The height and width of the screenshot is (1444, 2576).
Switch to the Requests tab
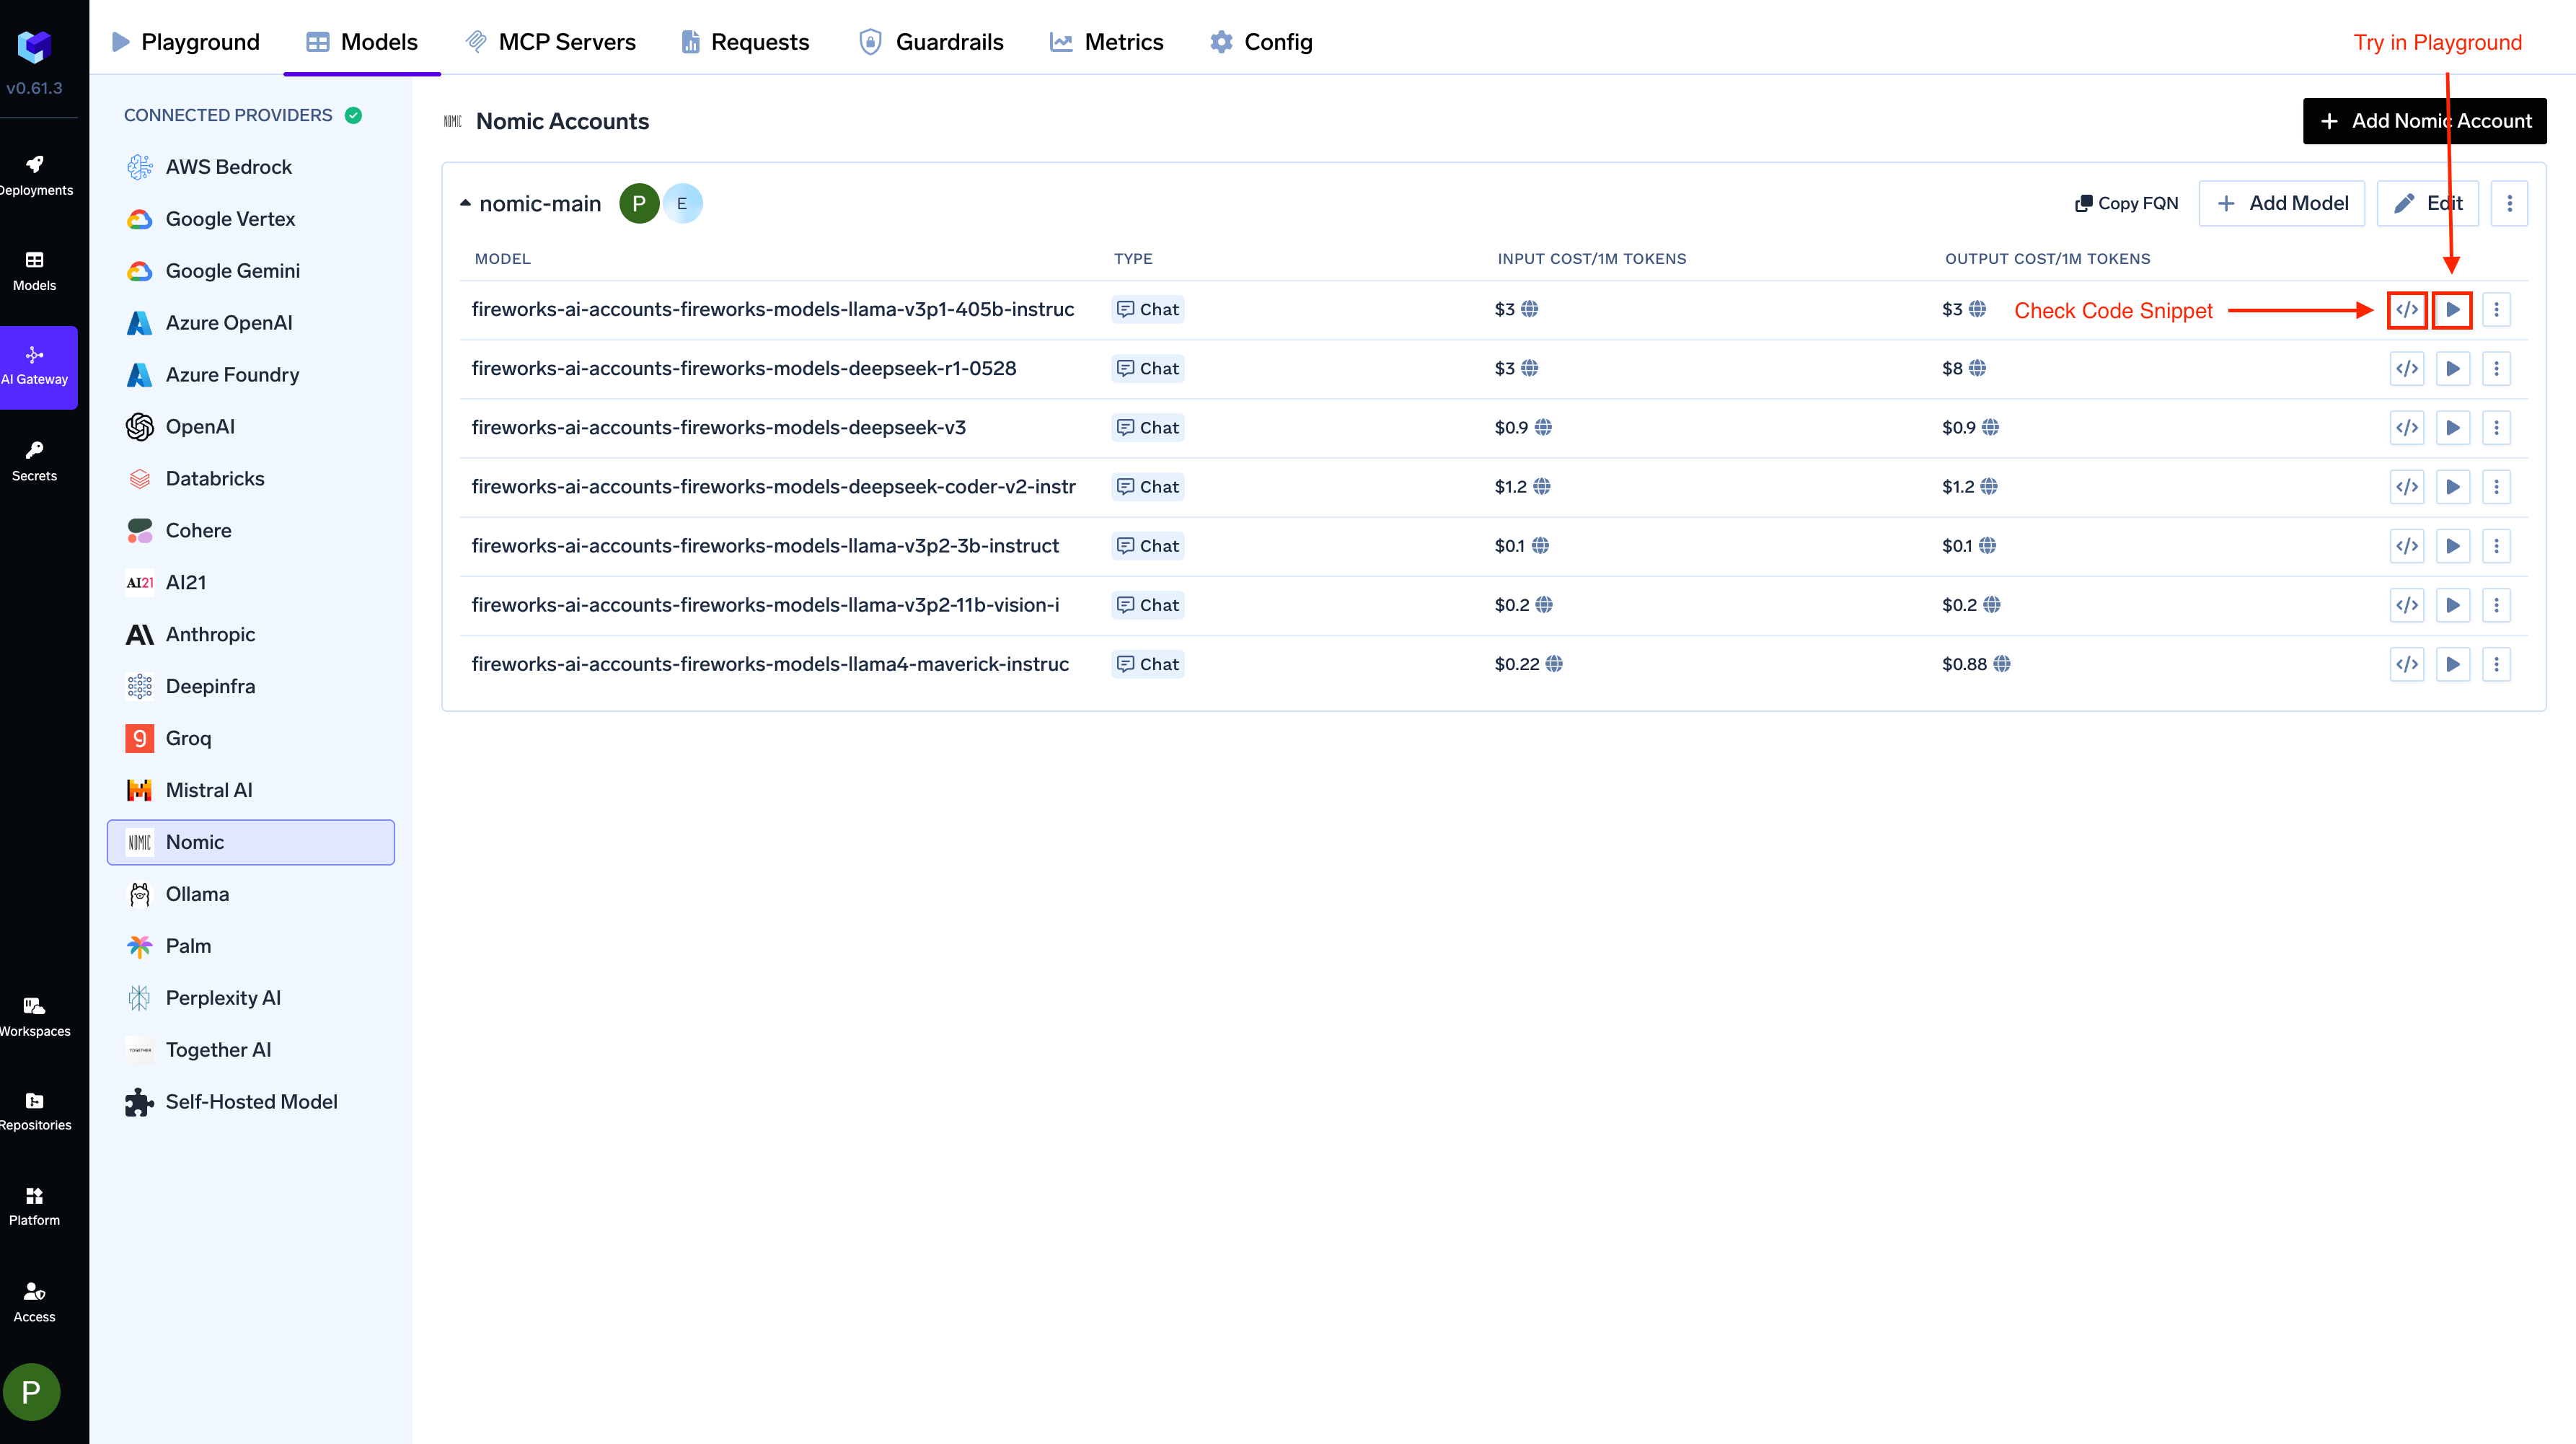click(745, 42)
